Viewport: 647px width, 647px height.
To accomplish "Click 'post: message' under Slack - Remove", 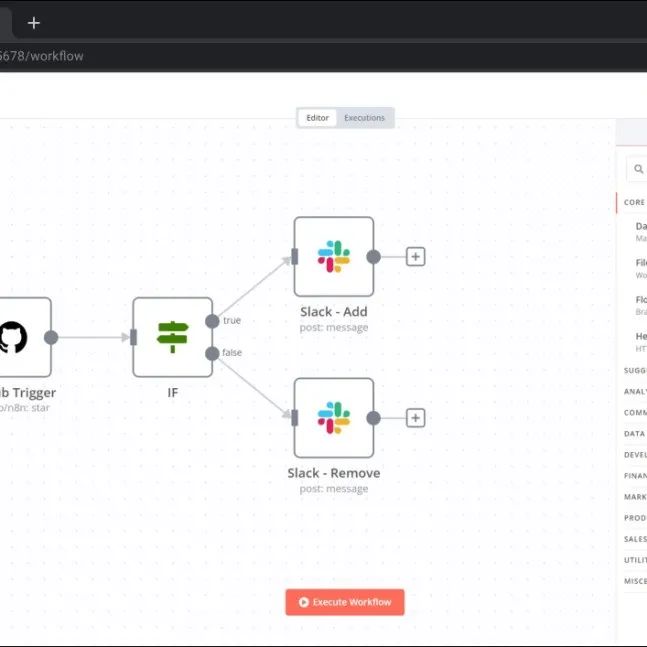I will (x=334, y=489).
